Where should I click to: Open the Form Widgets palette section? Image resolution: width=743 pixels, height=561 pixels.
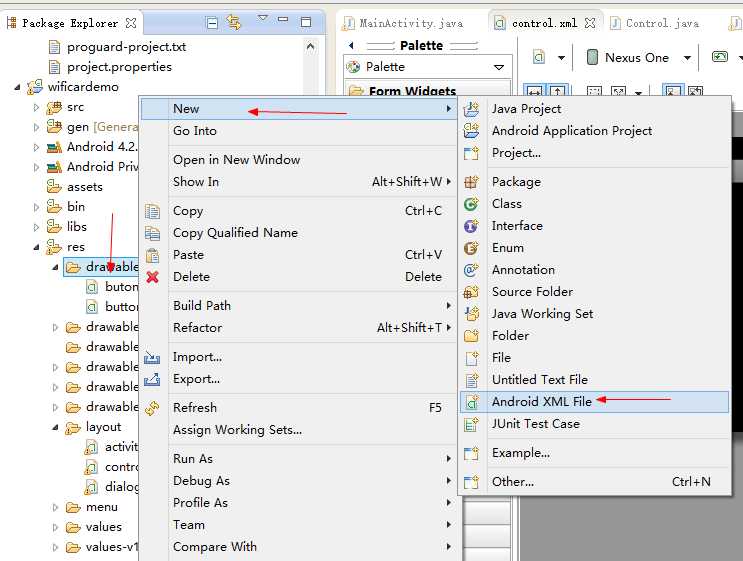427,90
